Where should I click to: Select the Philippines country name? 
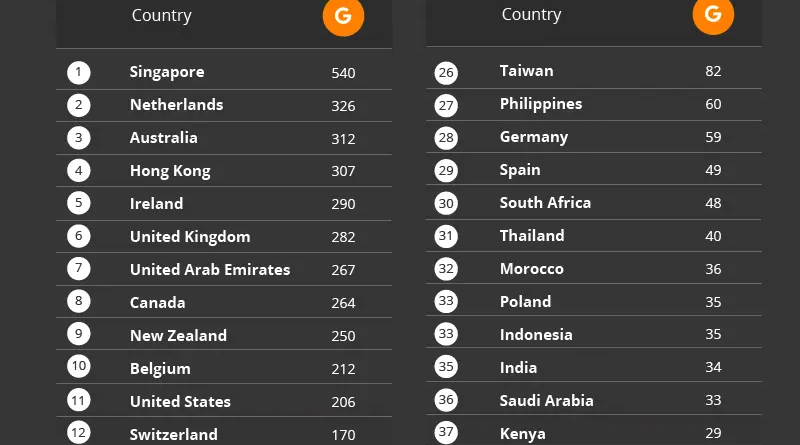[541, 104]
